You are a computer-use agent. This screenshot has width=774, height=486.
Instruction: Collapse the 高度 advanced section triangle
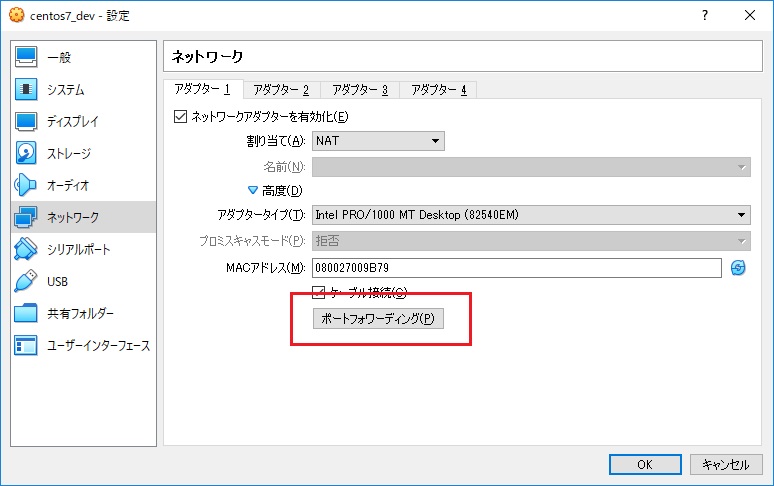coord(253,190)
